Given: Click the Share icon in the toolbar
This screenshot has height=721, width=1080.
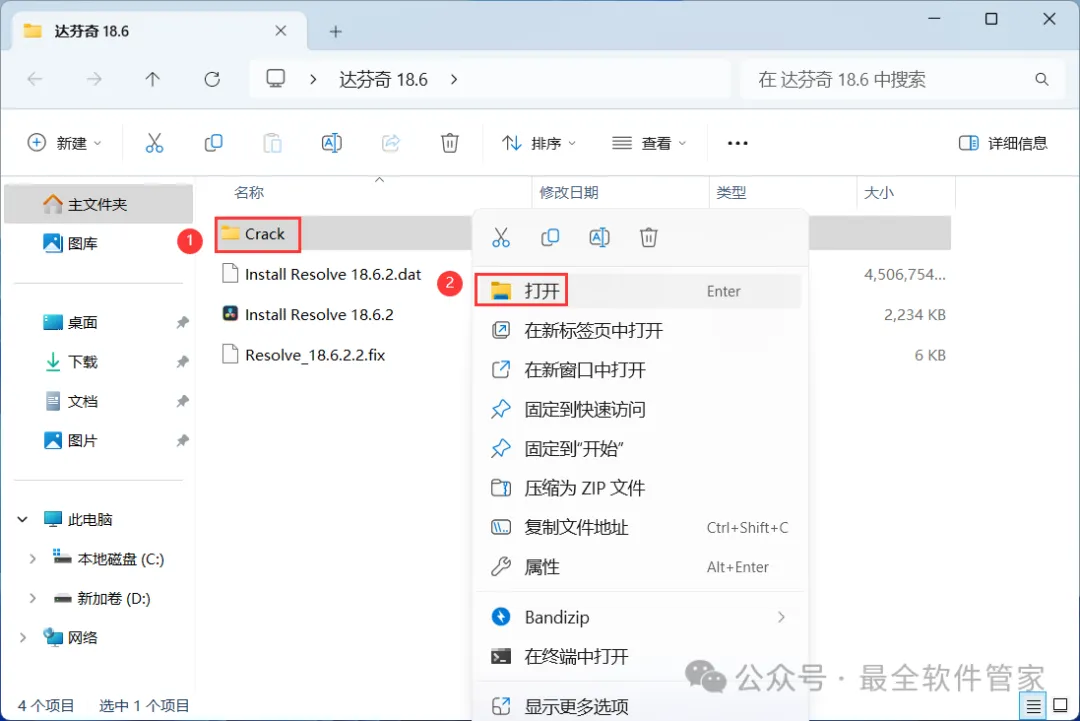Looking at the screenshot, I should (391, 143).
